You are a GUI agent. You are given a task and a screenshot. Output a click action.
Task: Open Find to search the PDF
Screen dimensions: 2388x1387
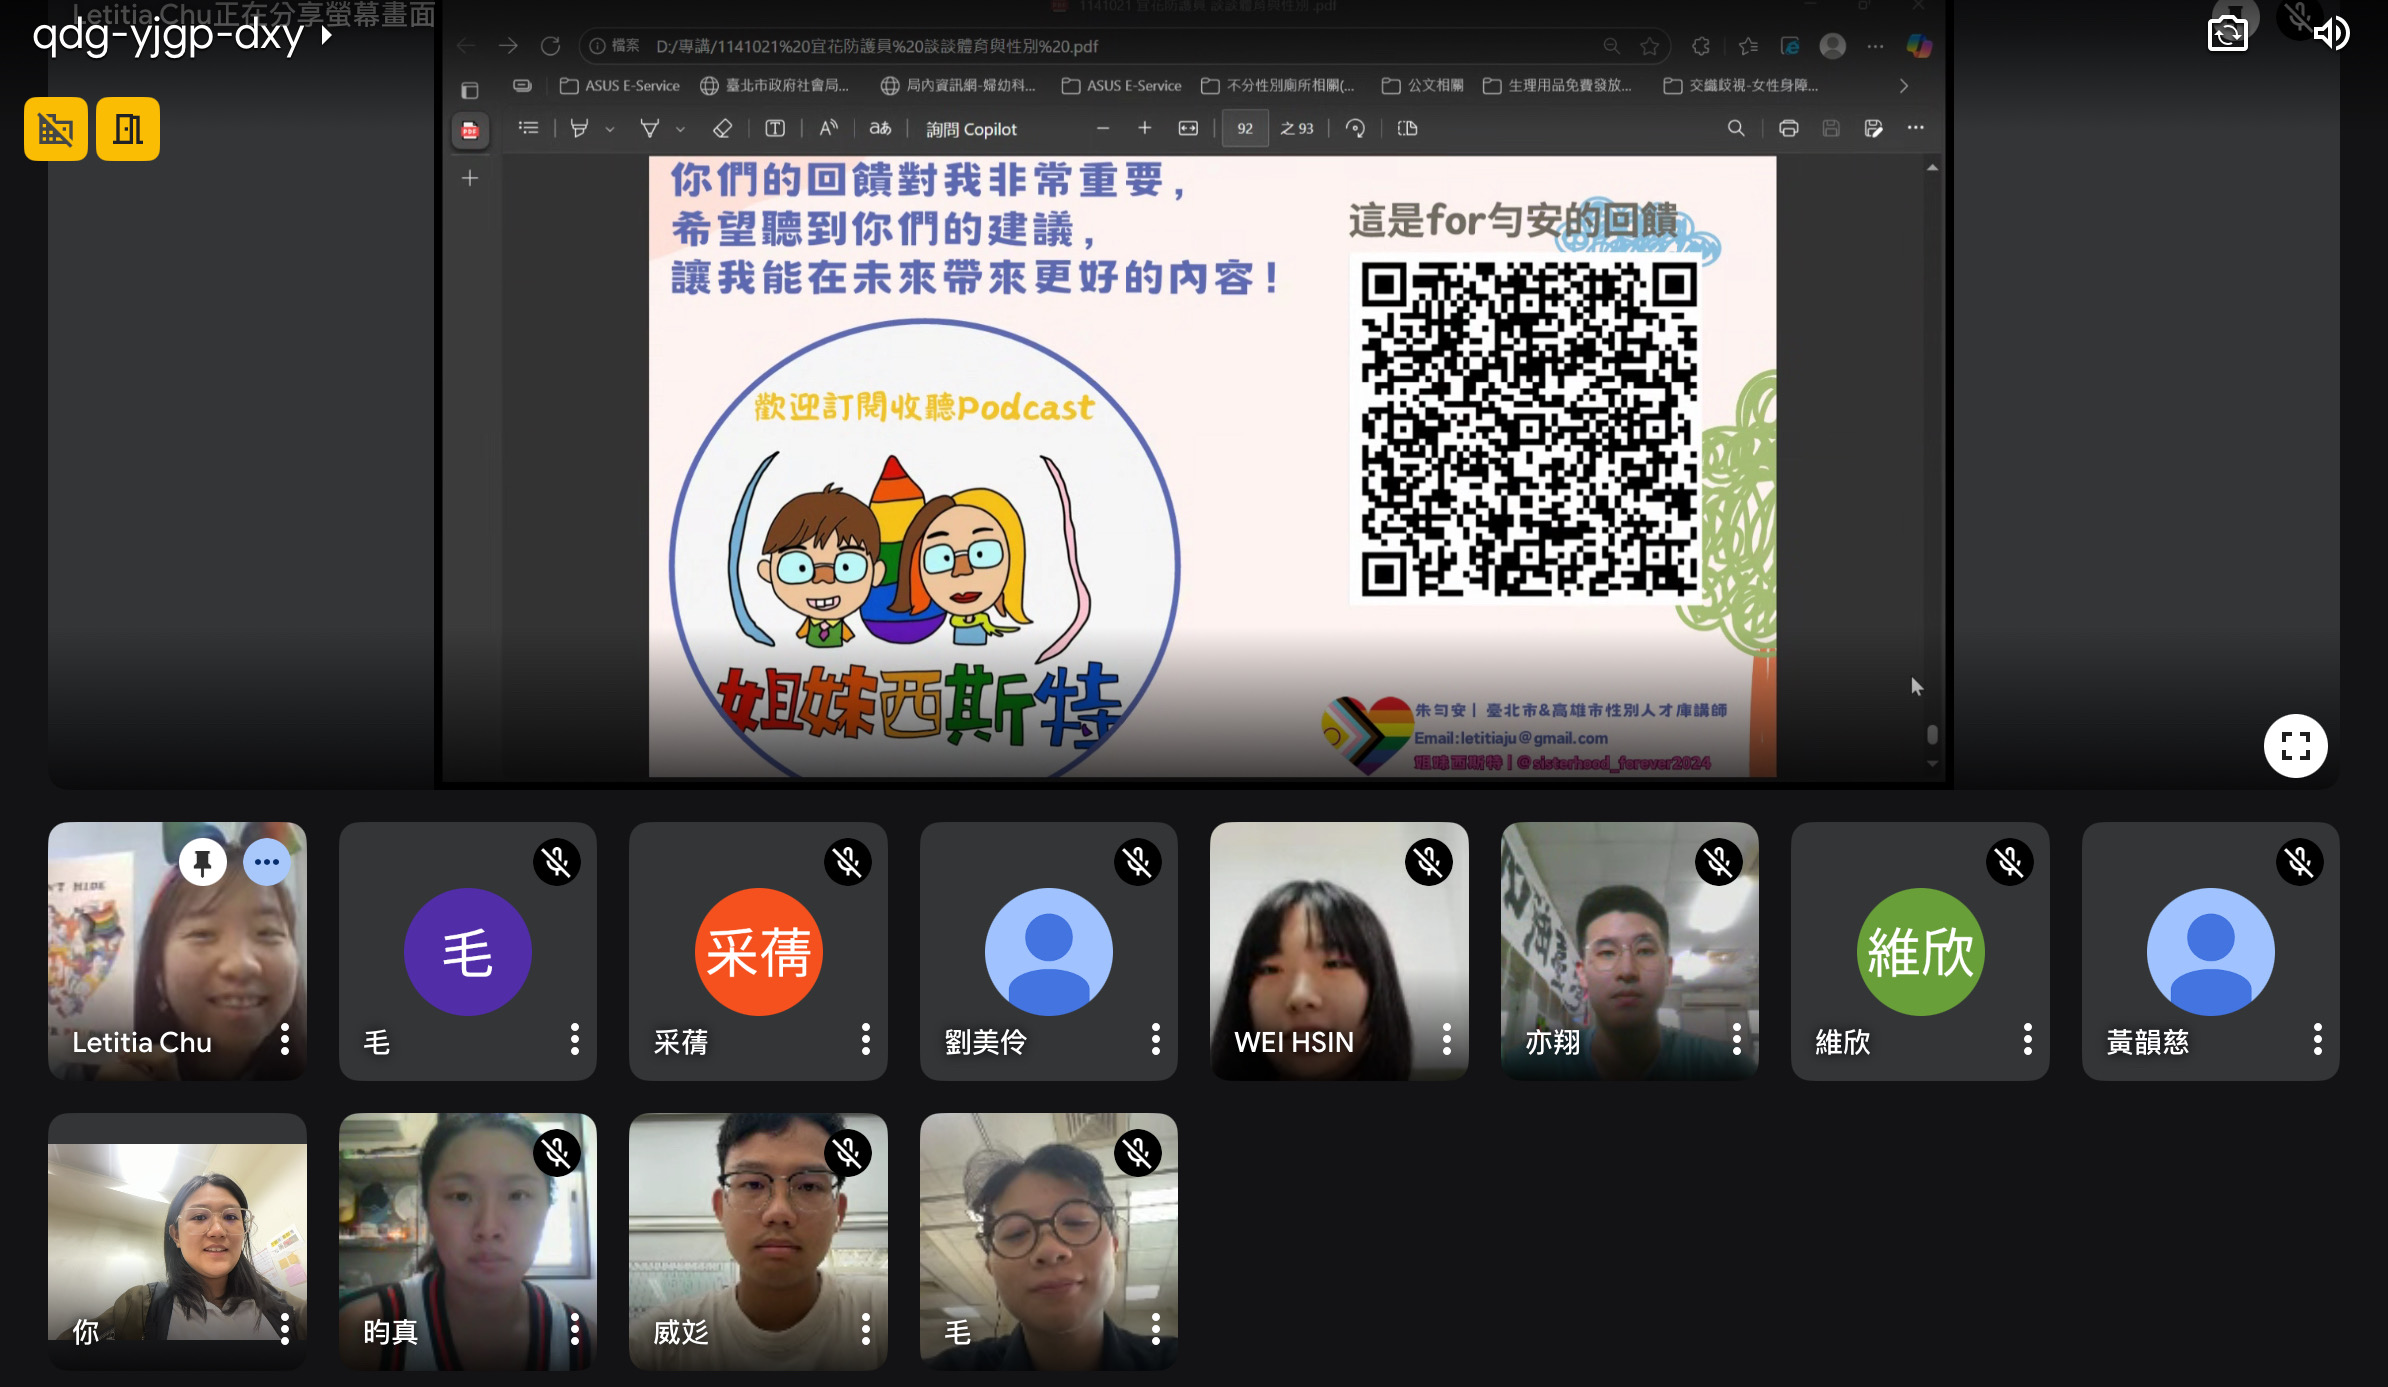click(x=1736, y=128)
